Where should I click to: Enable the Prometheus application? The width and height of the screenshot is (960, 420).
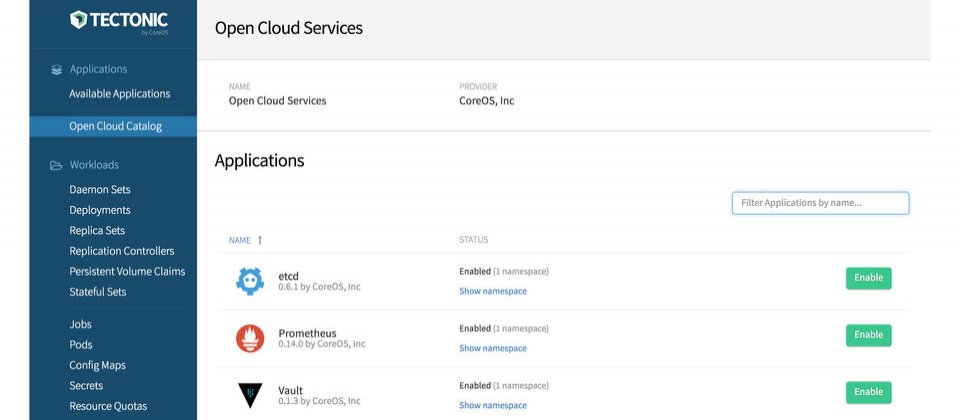tap(868, 335)
